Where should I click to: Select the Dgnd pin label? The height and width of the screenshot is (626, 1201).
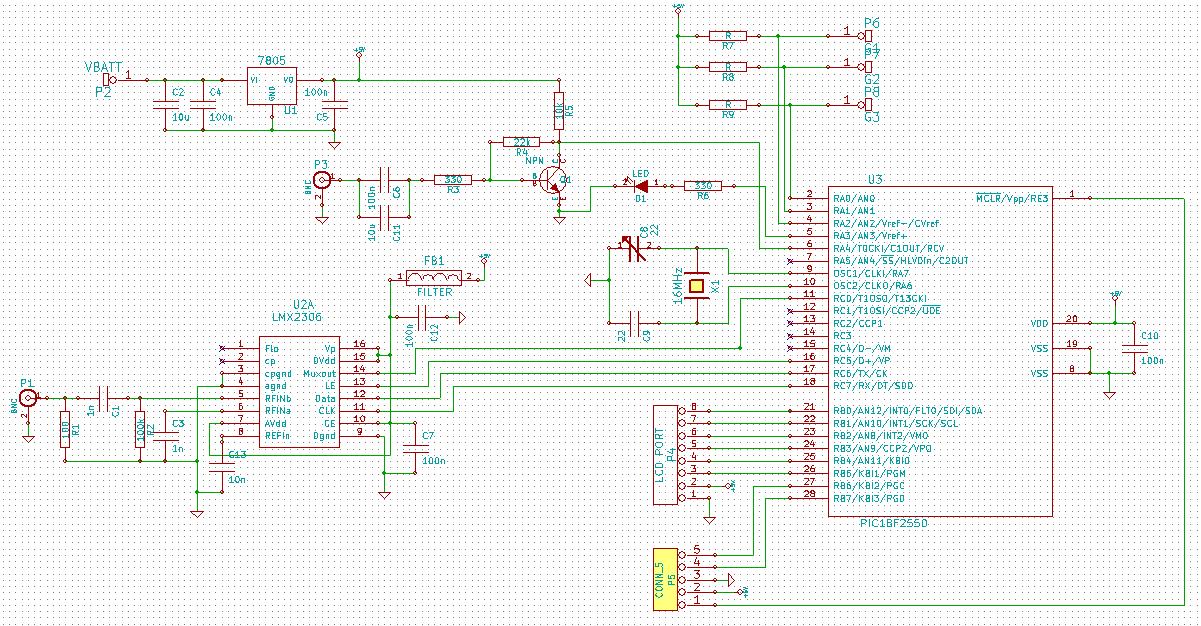click(325, 435)
